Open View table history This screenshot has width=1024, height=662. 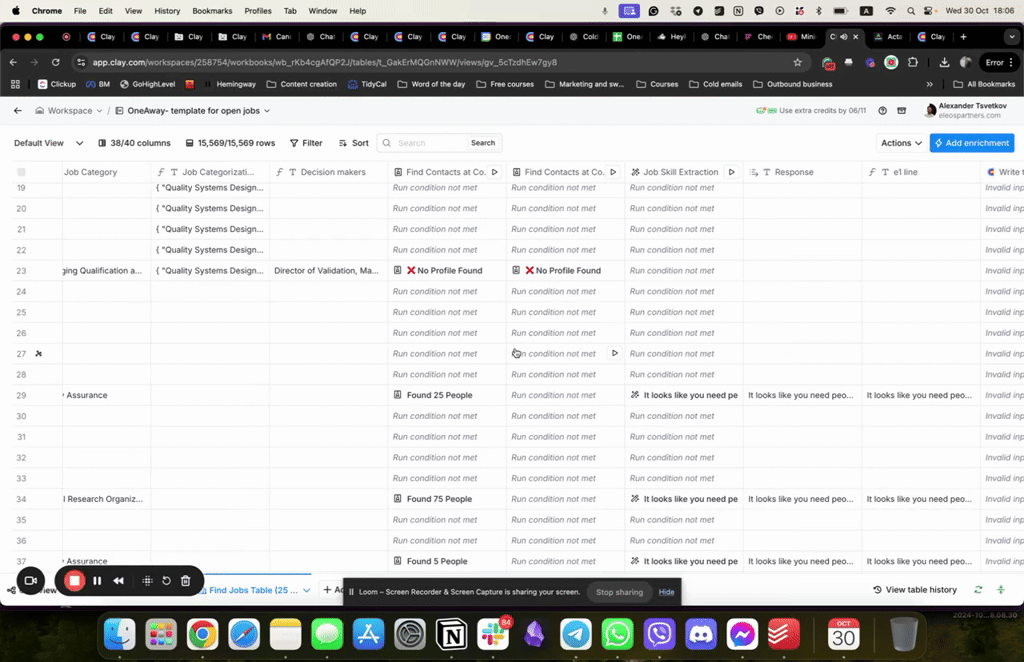[x=915, y=590]
